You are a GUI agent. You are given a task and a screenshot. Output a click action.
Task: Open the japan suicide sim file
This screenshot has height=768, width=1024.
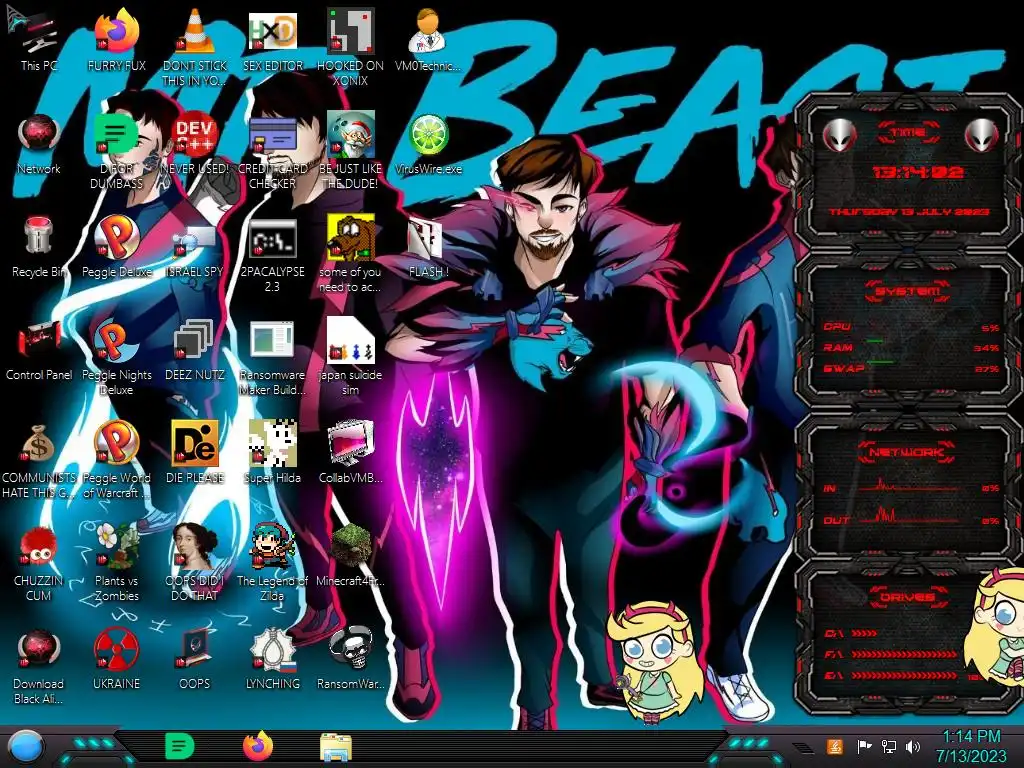click(x=351, y=342)
